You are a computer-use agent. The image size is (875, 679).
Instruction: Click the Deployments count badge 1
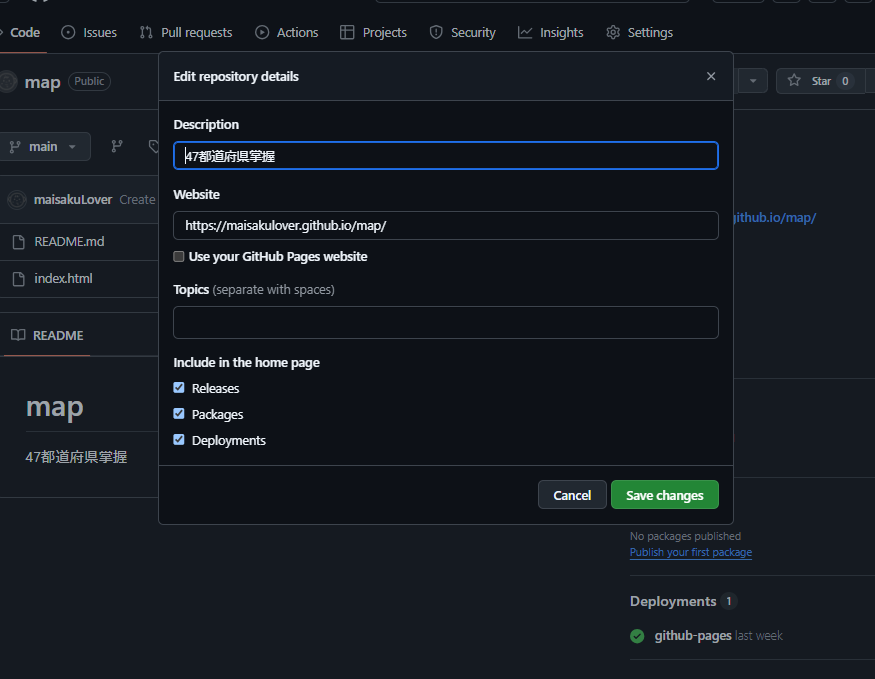(x=728, y=601)
